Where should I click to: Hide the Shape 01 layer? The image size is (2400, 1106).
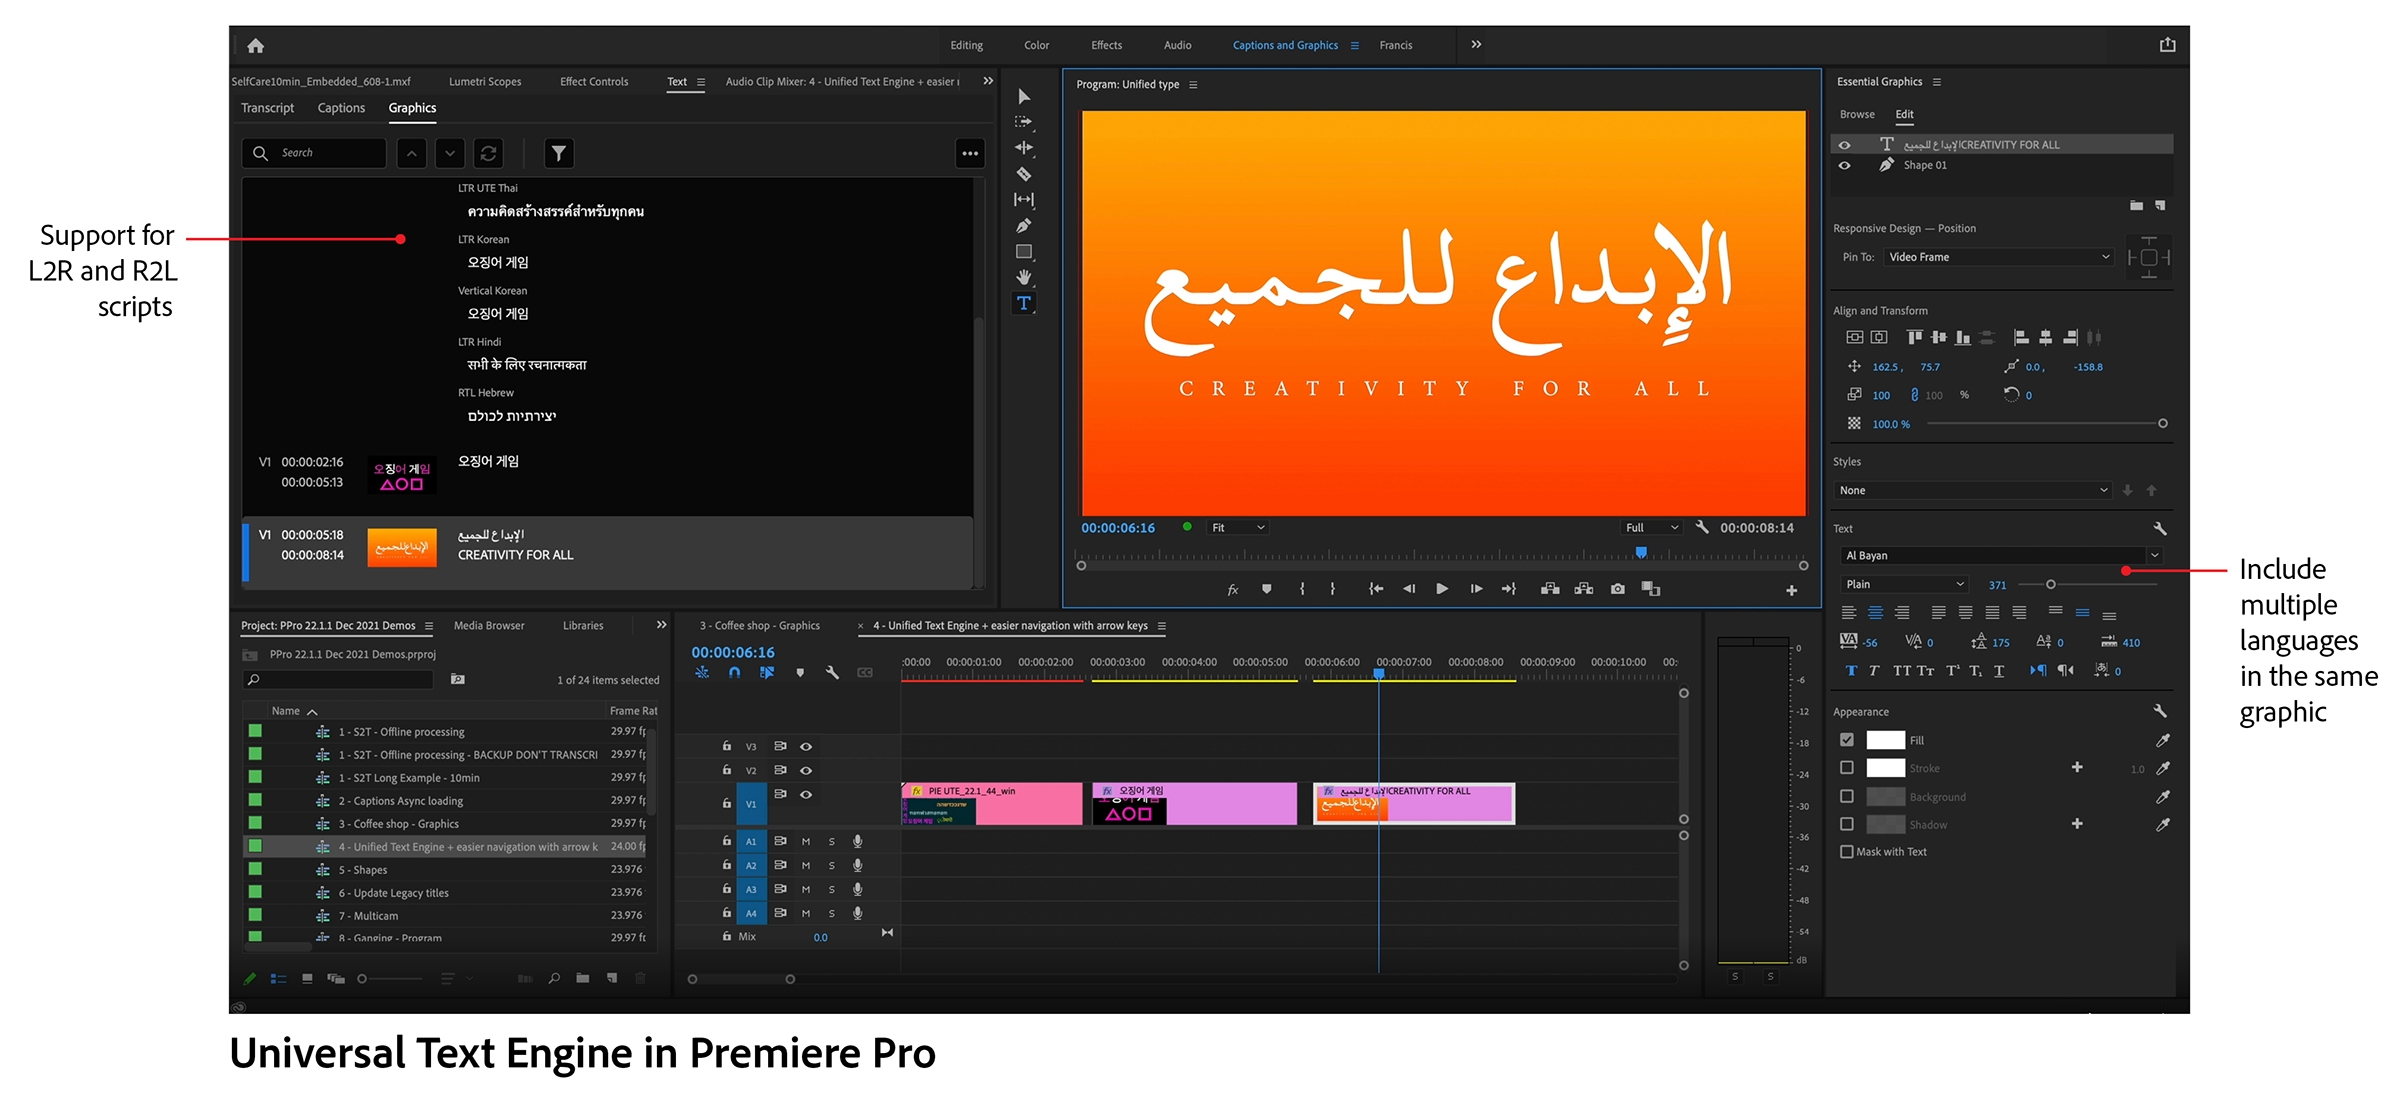coord(1845,165)
